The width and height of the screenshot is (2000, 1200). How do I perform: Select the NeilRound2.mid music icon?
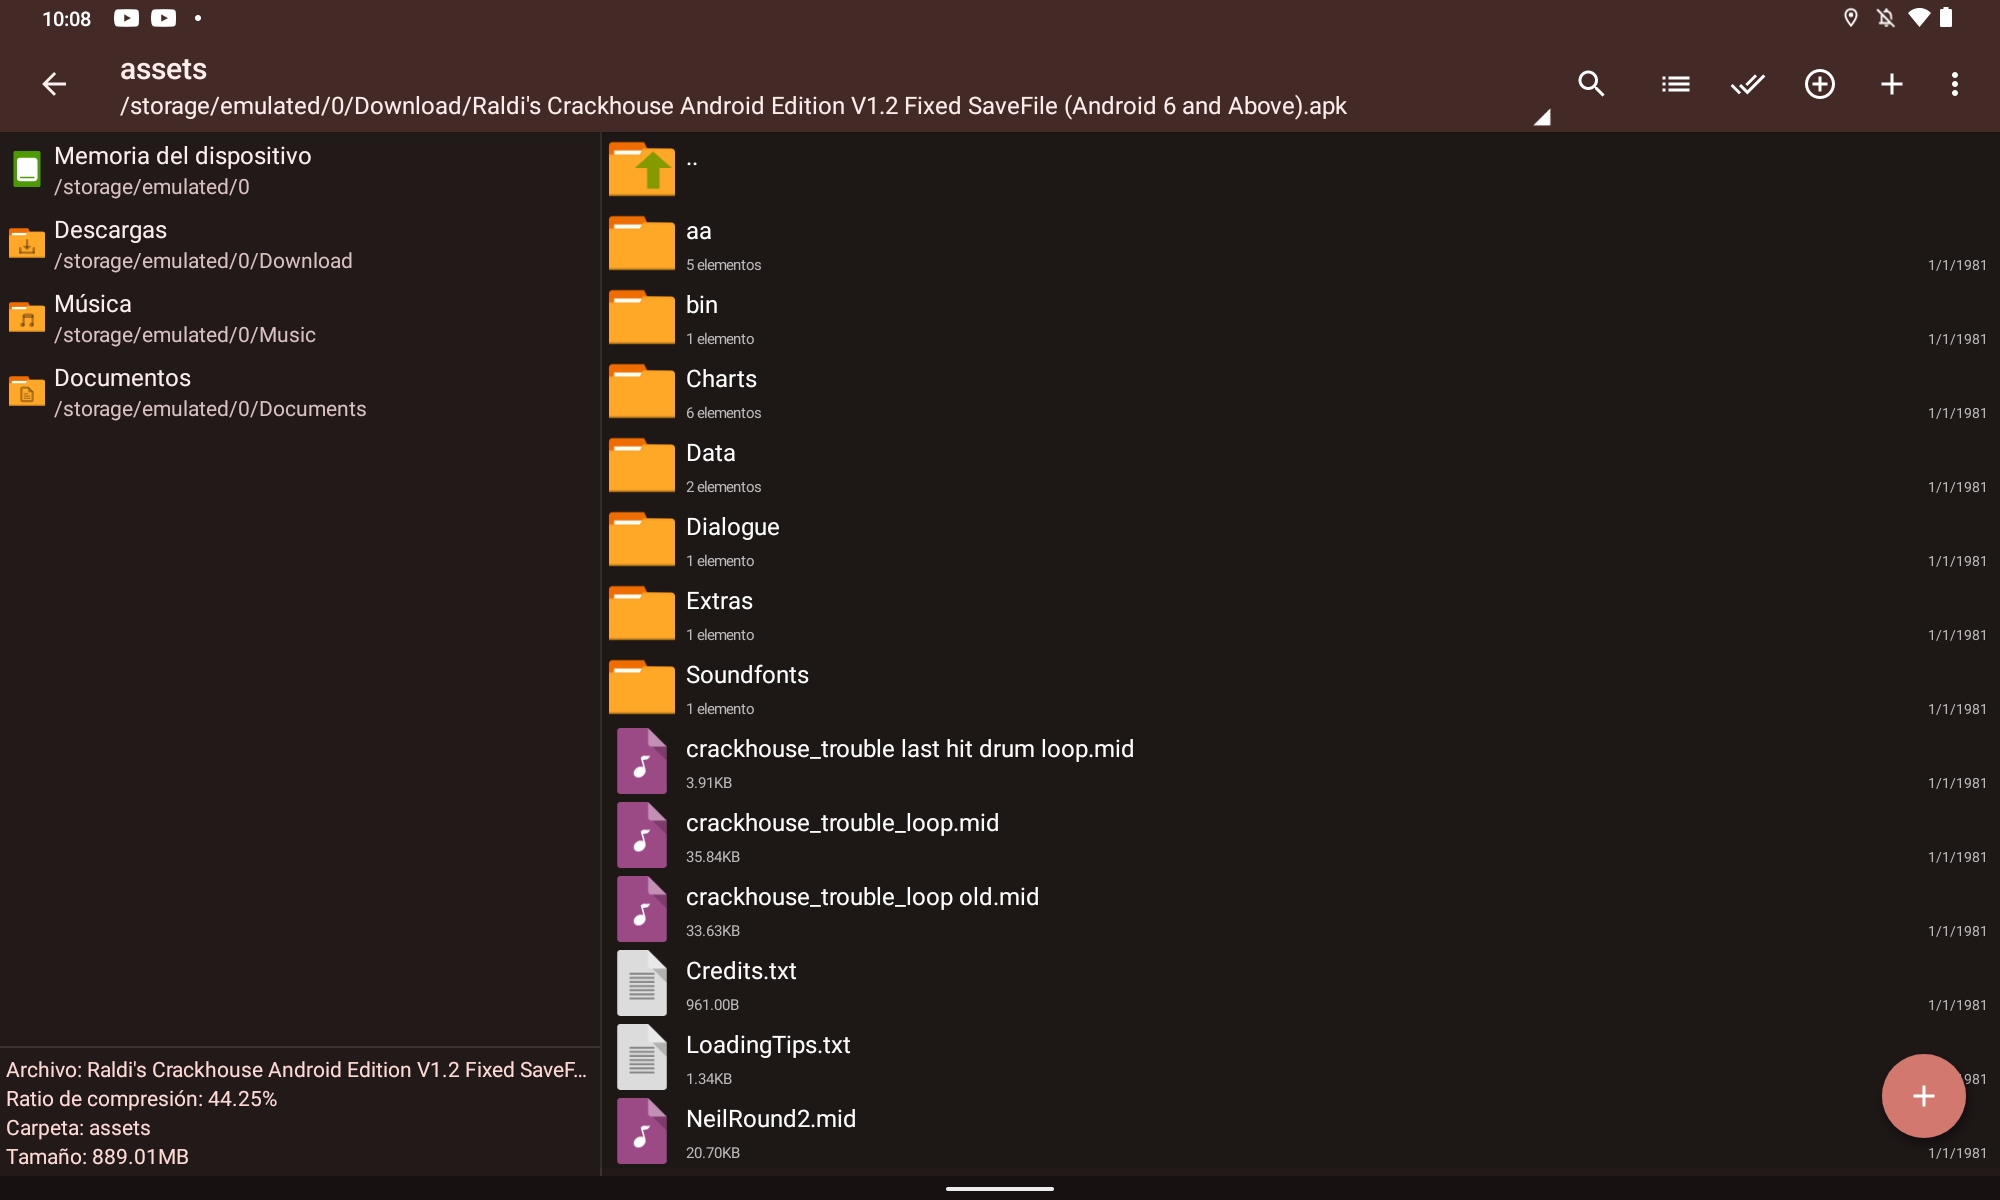(x=642, y=1131)
